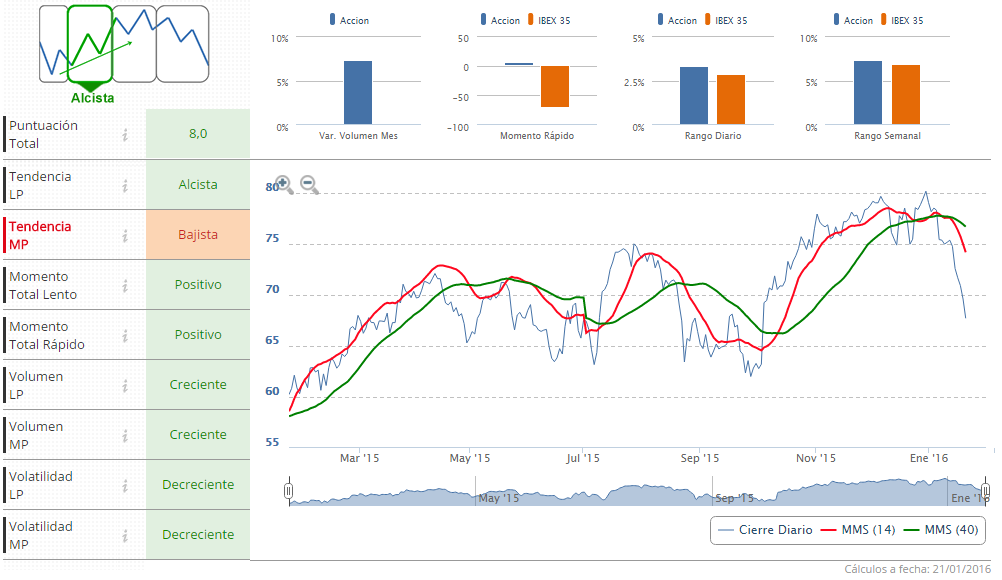The image size is (1002, 580).
Task: Click the blue Accion bar in Rango Semanal
Action: point(868,93)
